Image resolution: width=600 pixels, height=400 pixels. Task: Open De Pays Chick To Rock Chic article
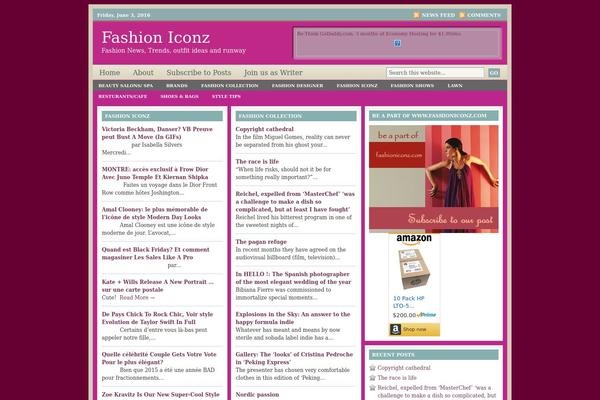[x=157, y=318]
